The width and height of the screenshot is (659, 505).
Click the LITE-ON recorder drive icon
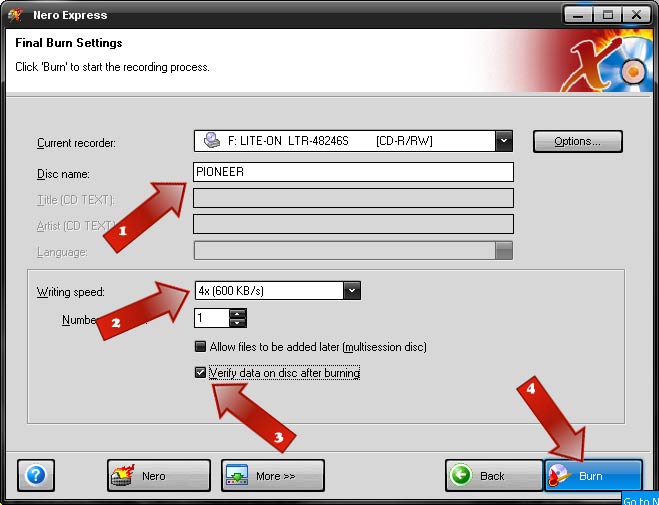coord(212,140)
